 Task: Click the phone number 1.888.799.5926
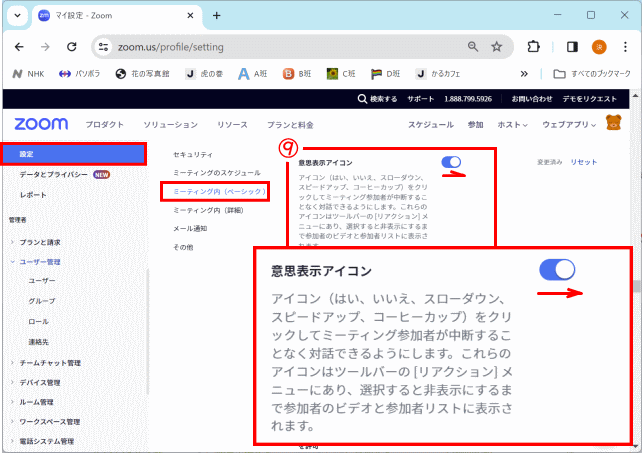tap(468, 99)
